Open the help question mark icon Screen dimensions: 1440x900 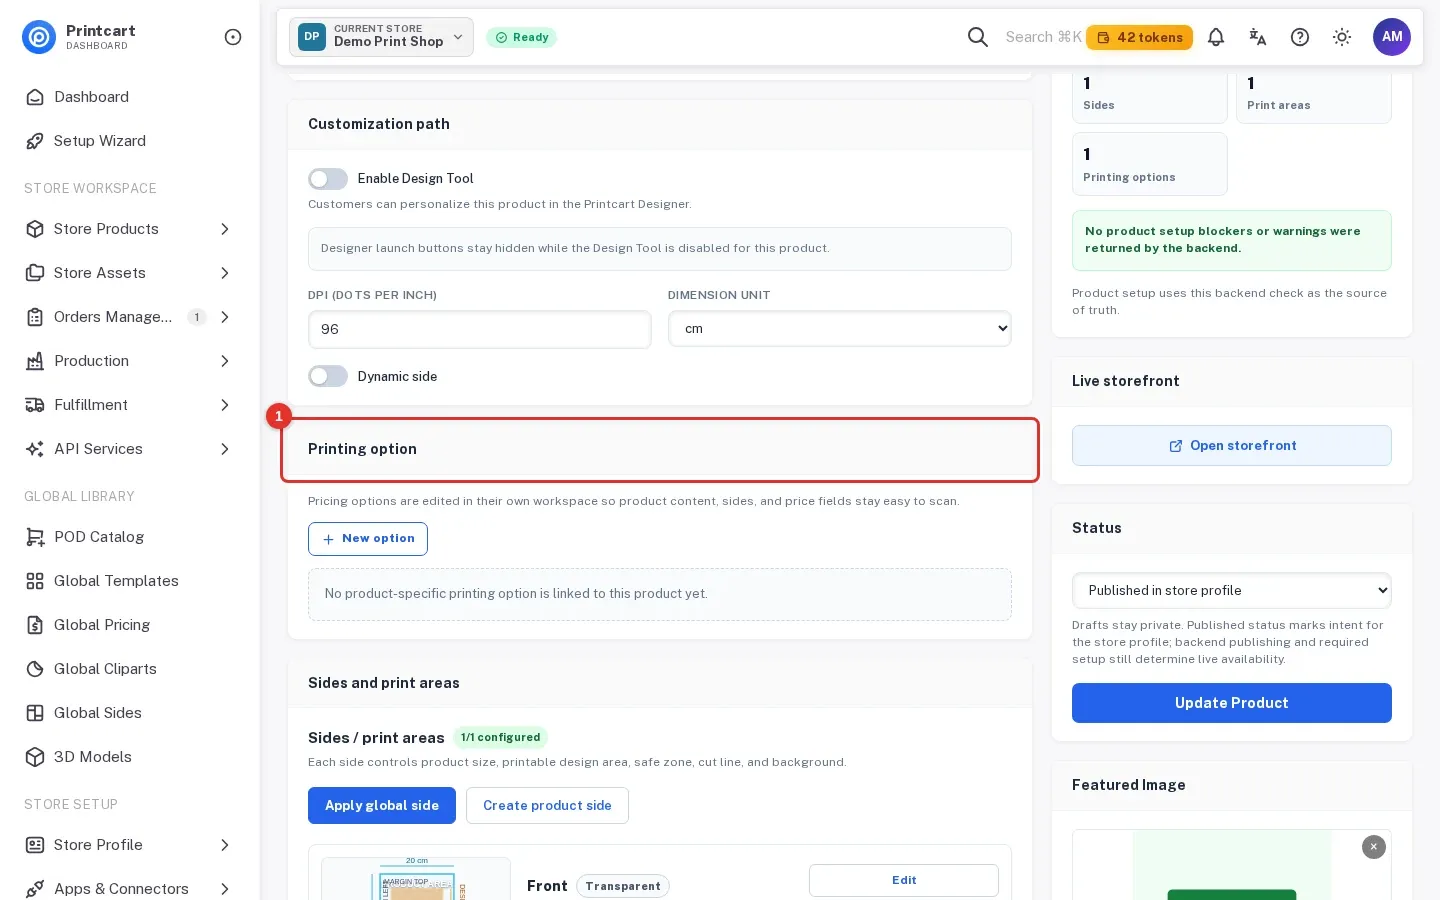point(1300,37)
